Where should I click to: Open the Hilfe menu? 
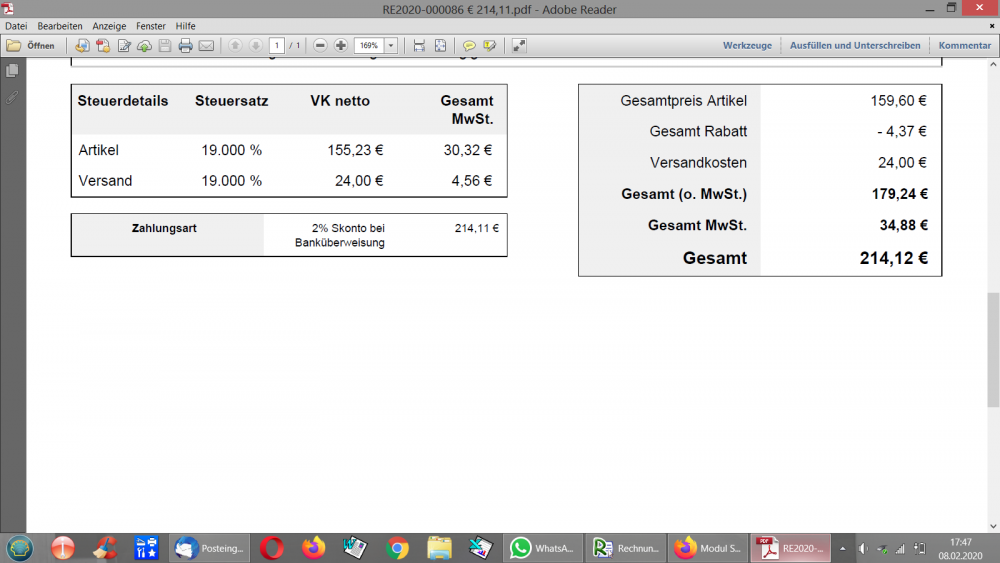[186, 26]
